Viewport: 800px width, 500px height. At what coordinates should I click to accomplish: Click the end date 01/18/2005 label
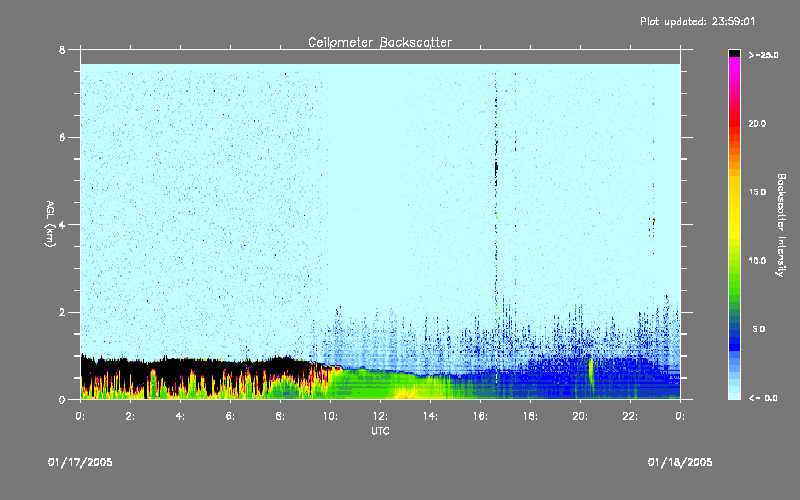click(680, 462)
